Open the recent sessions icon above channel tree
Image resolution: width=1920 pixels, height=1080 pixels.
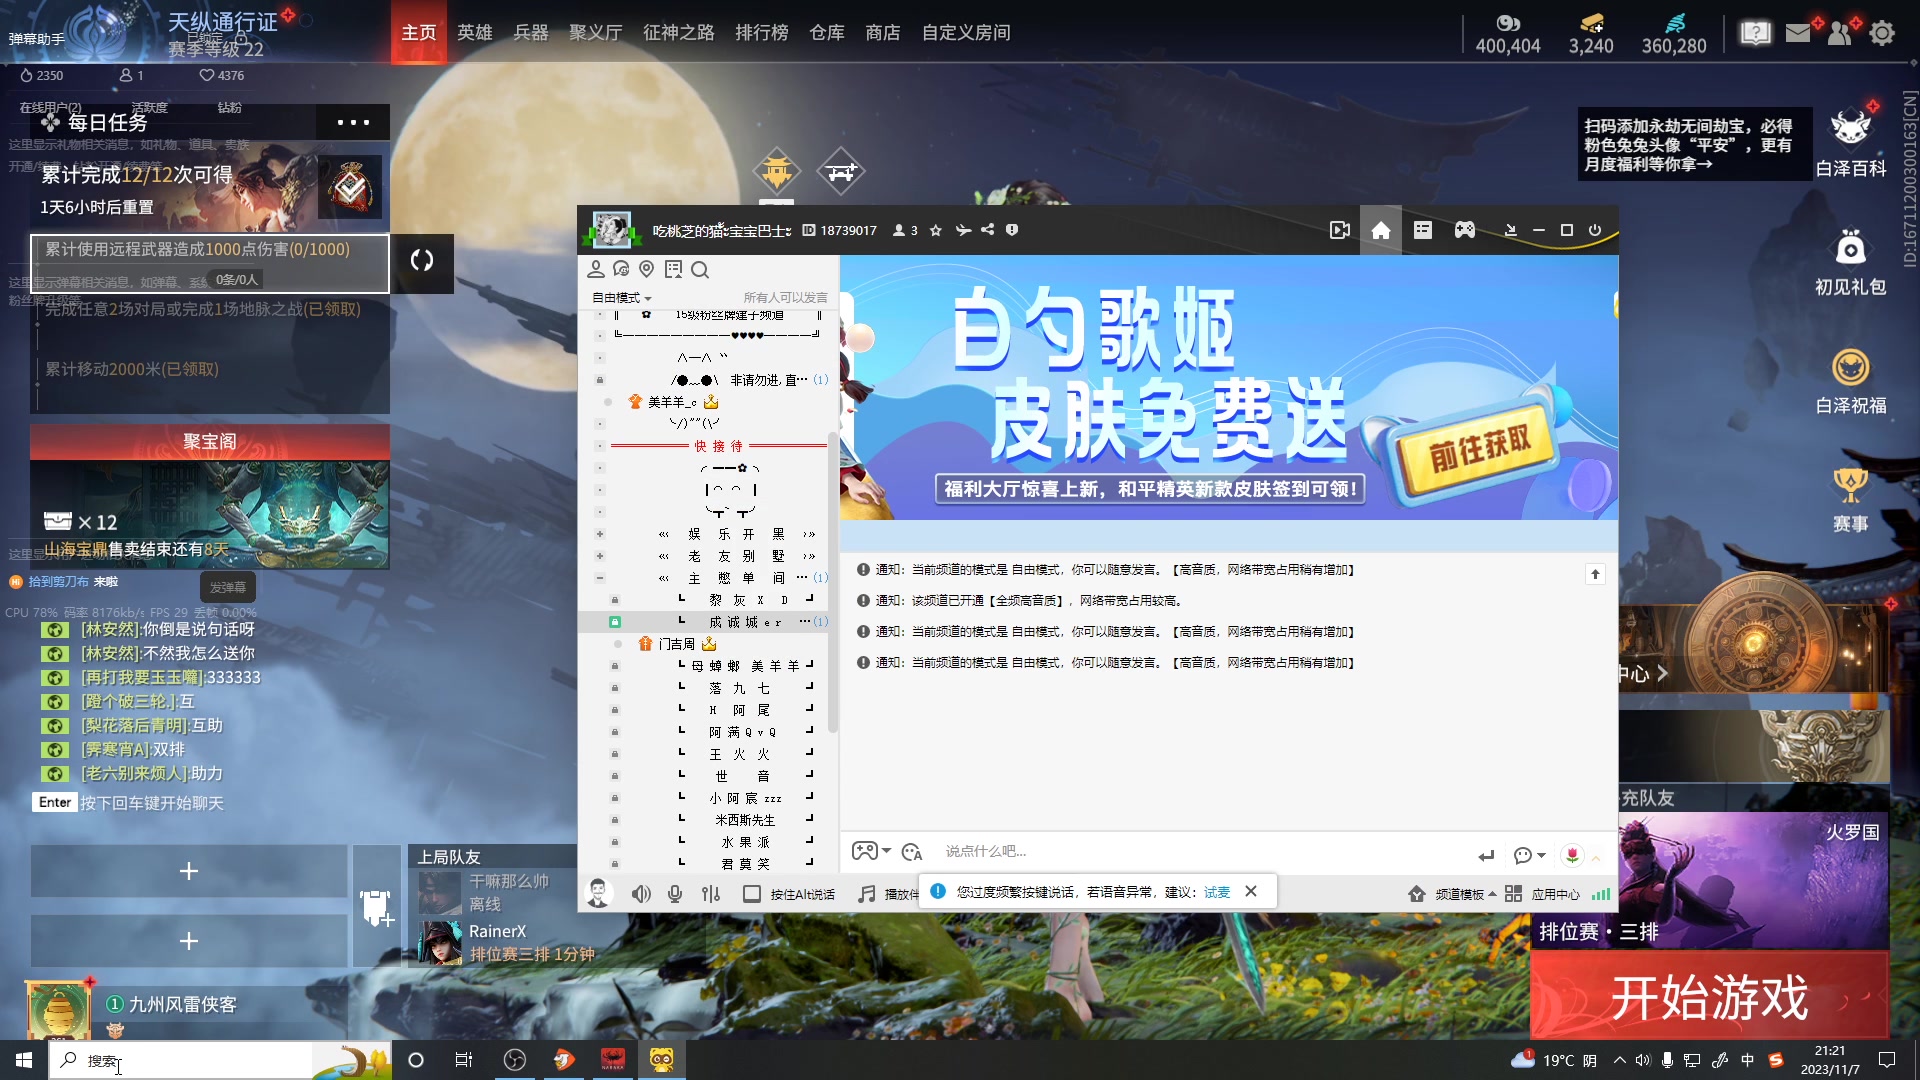tap(621, 270)
